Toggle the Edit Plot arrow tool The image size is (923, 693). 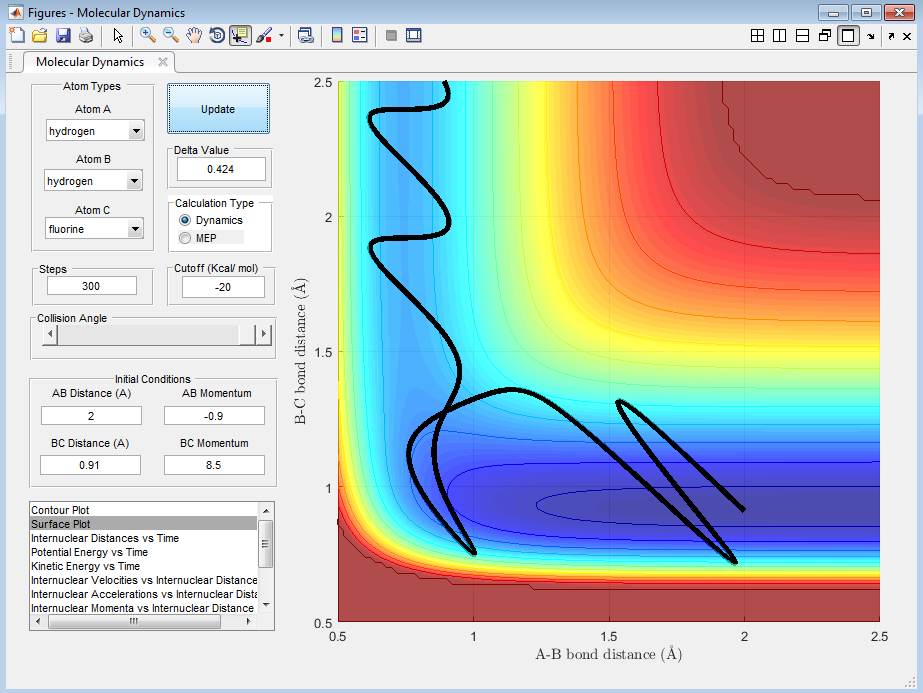pos(118,35)
